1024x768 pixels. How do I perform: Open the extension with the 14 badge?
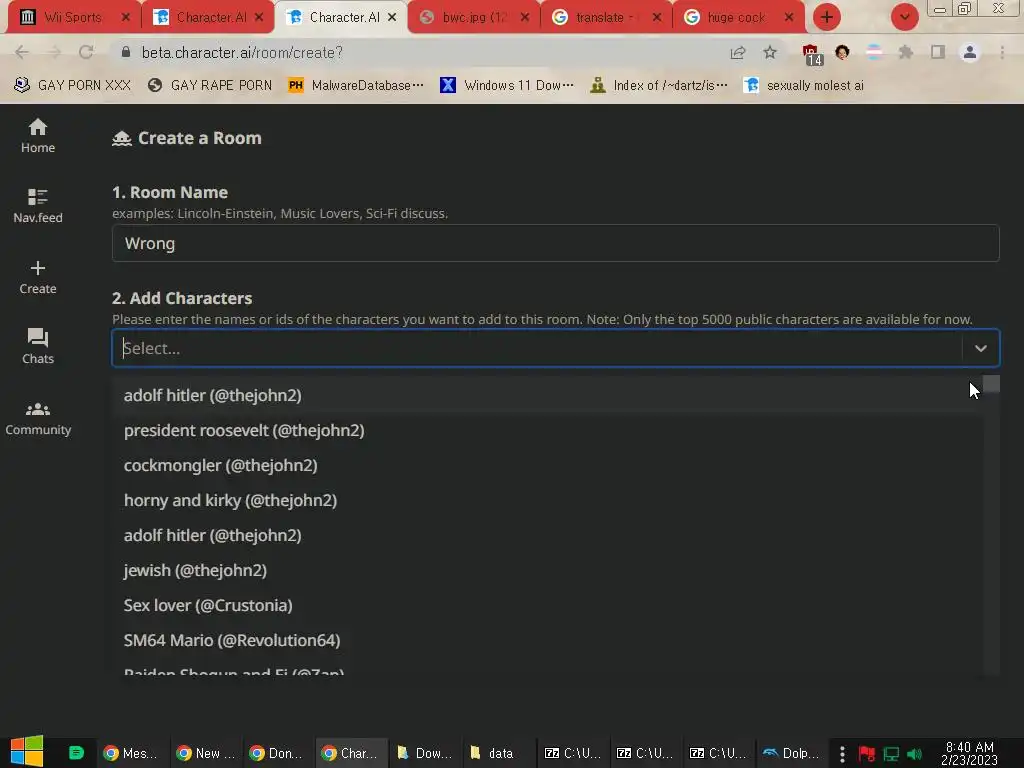tap(812, 54)
